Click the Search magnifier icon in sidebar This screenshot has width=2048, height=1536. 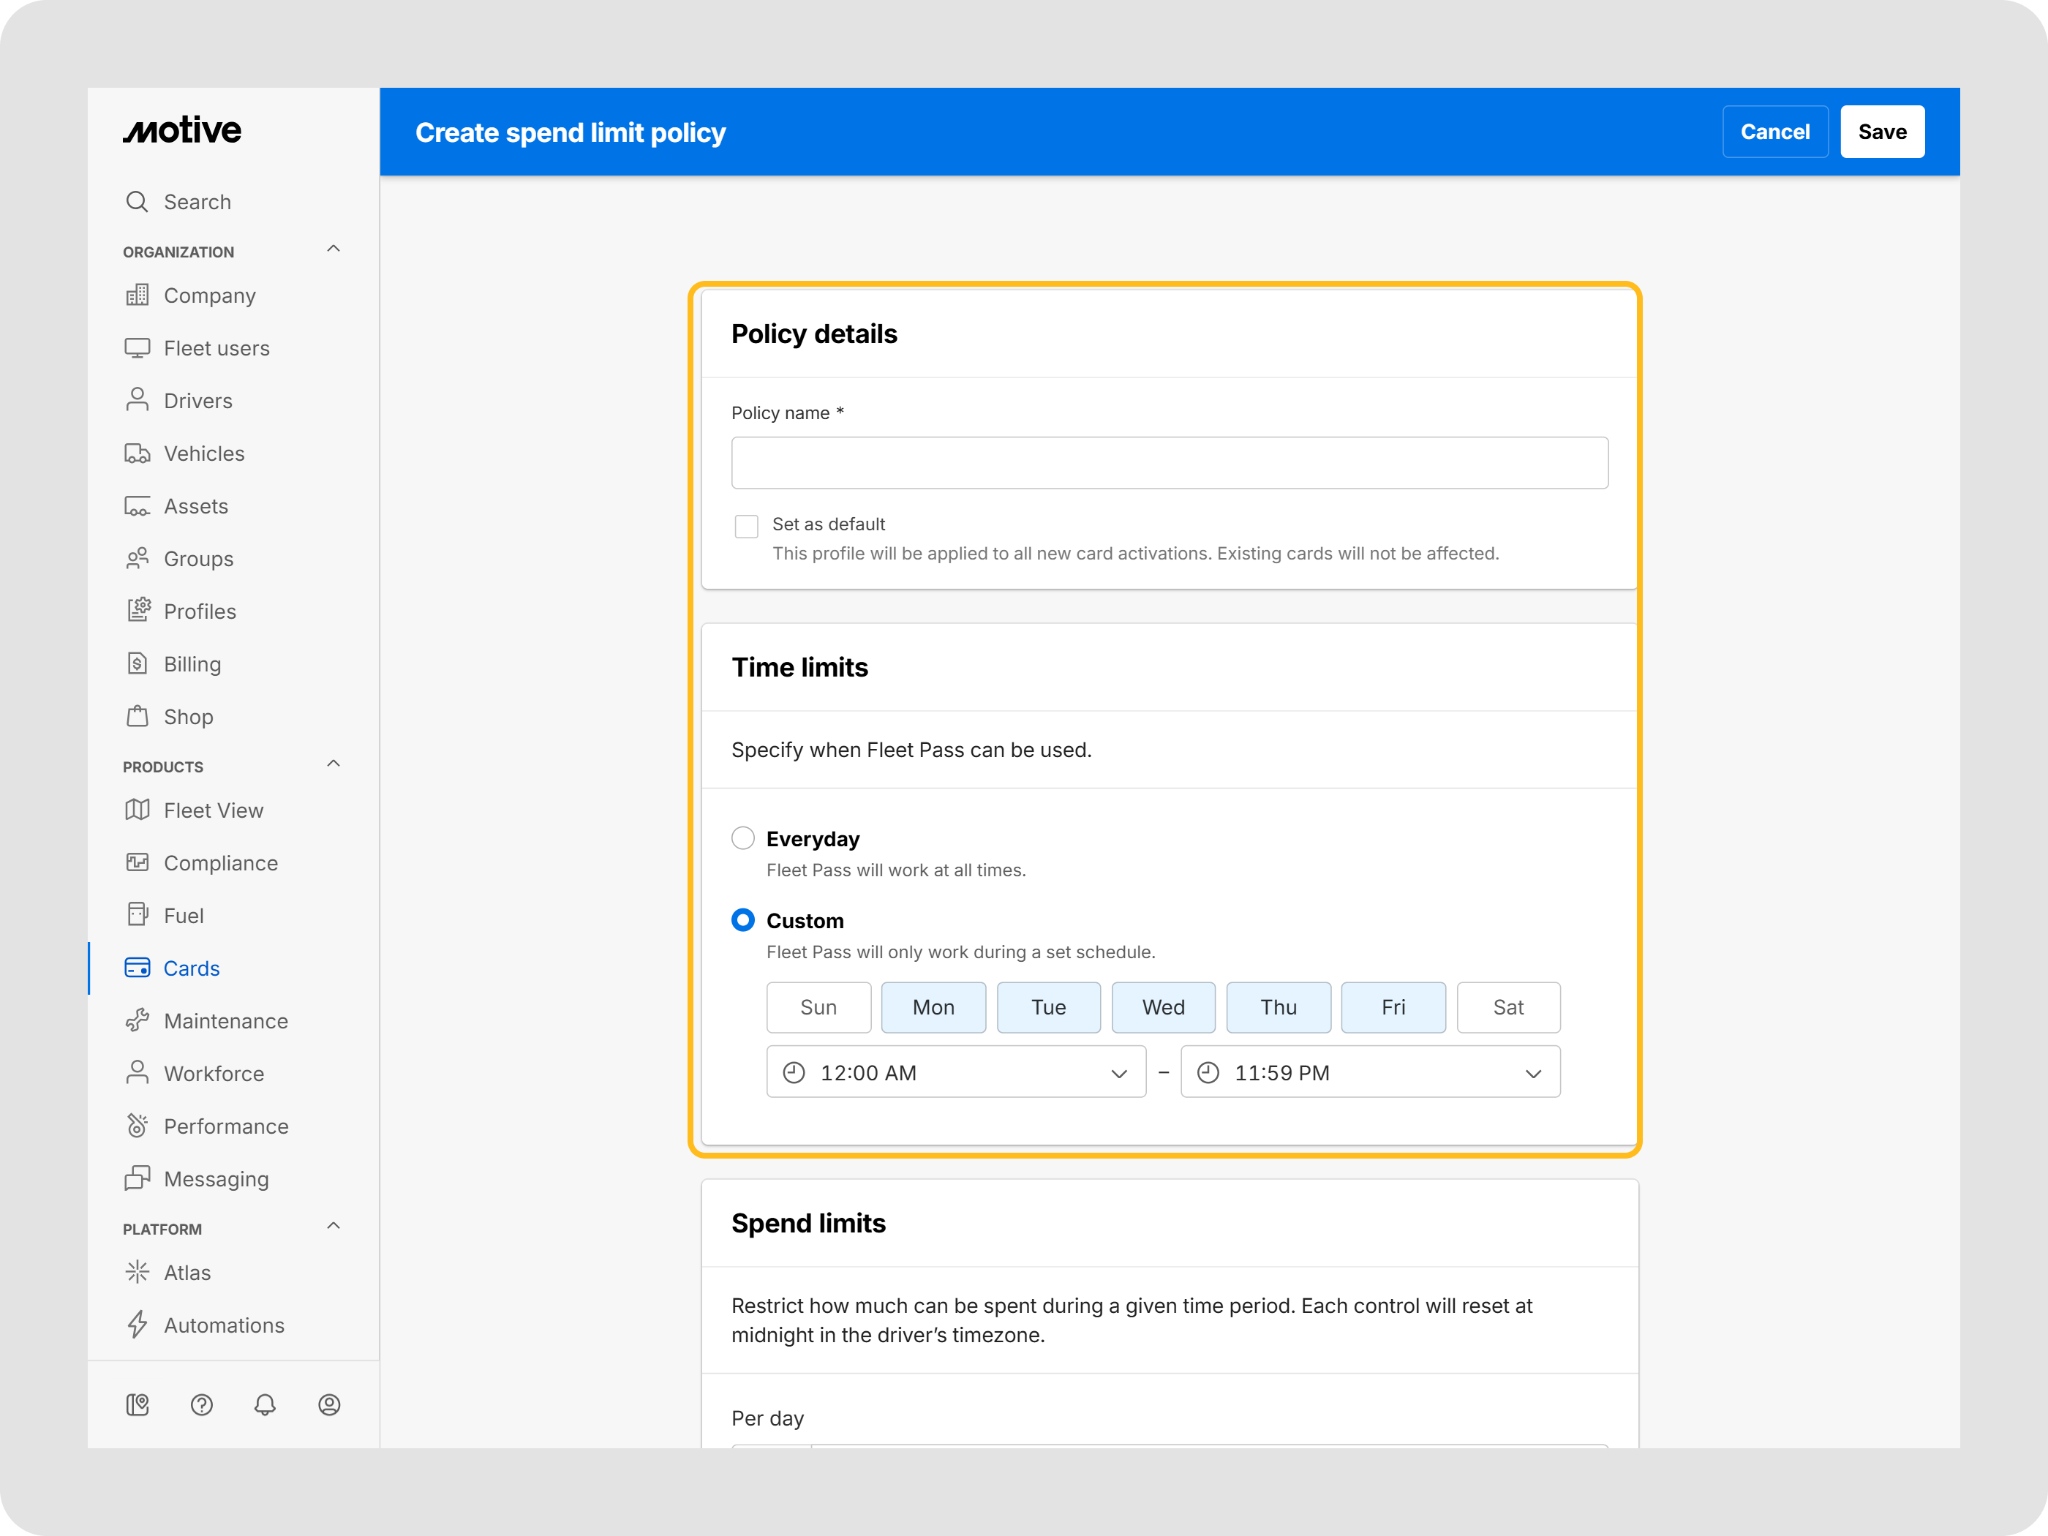pyautogui.click(x=137, y=202)
